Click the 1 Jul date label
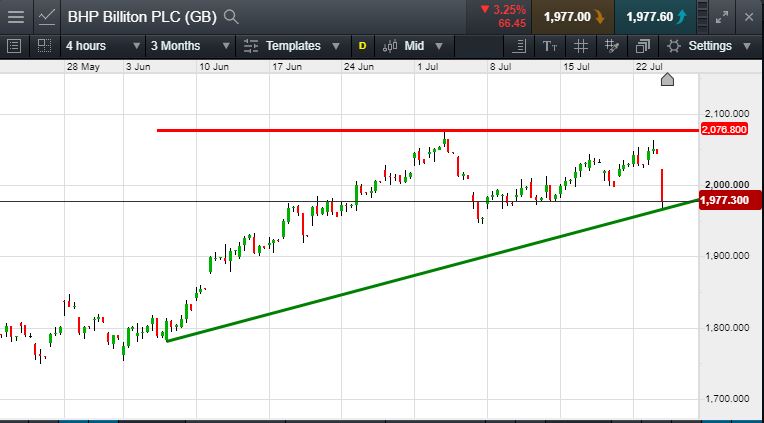 click(x=429, y=67)
